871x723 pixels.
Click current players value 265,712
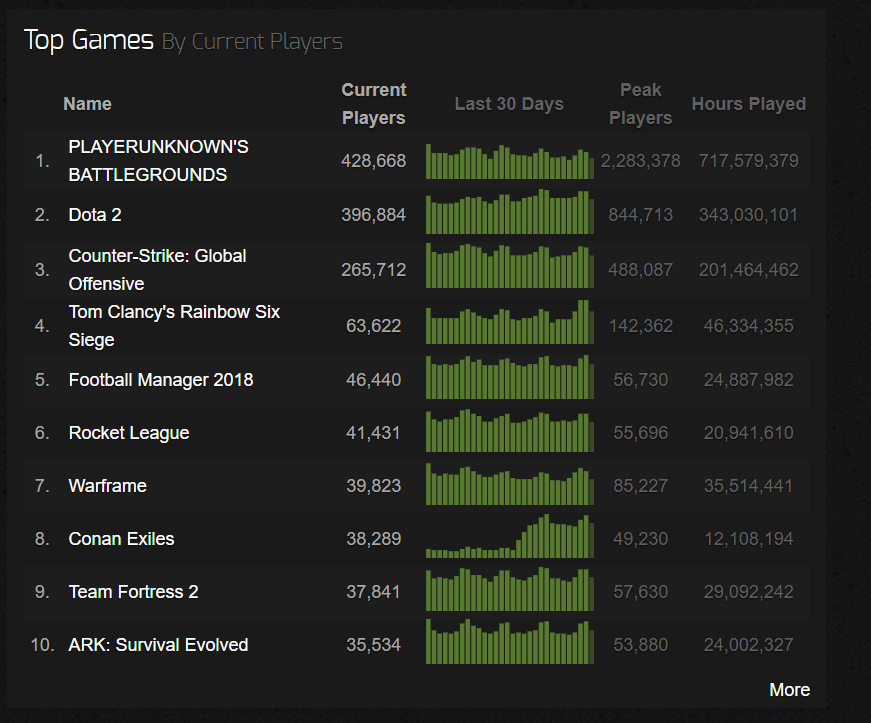tap(374, 270)
